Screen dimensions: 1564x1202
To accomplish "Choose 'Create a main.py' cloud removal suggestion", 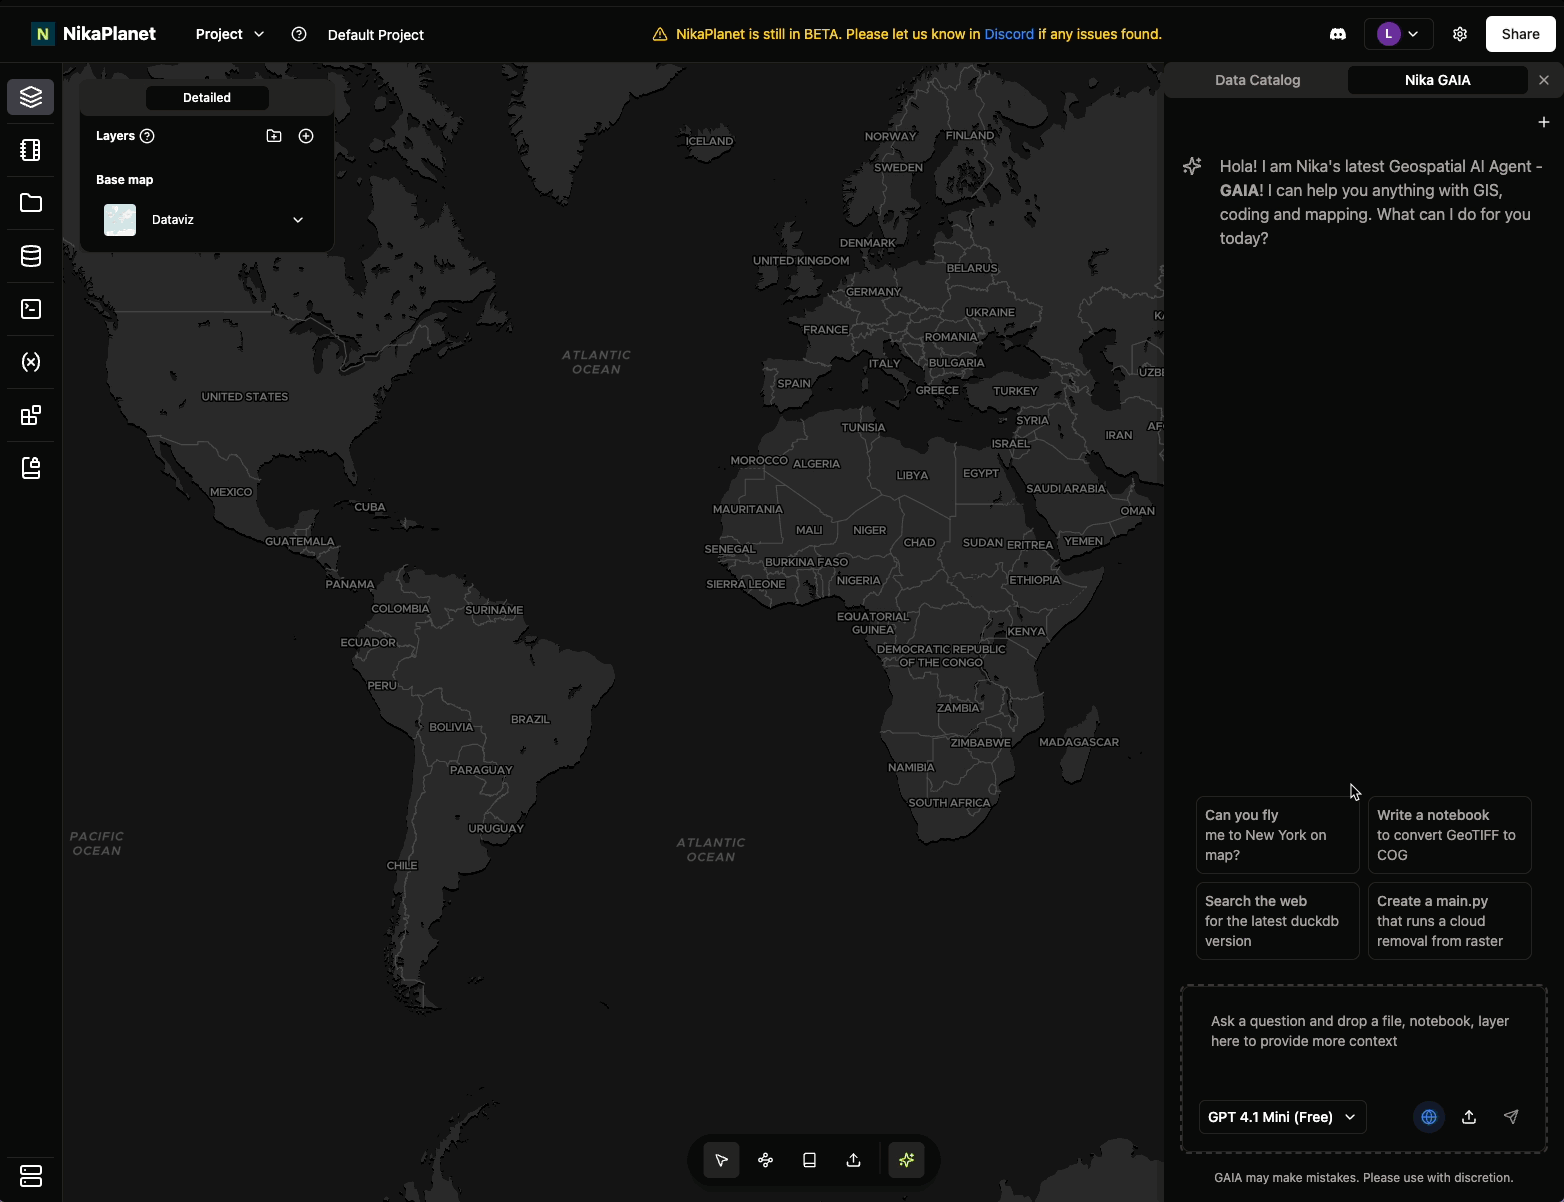I will coord(1449,921).
